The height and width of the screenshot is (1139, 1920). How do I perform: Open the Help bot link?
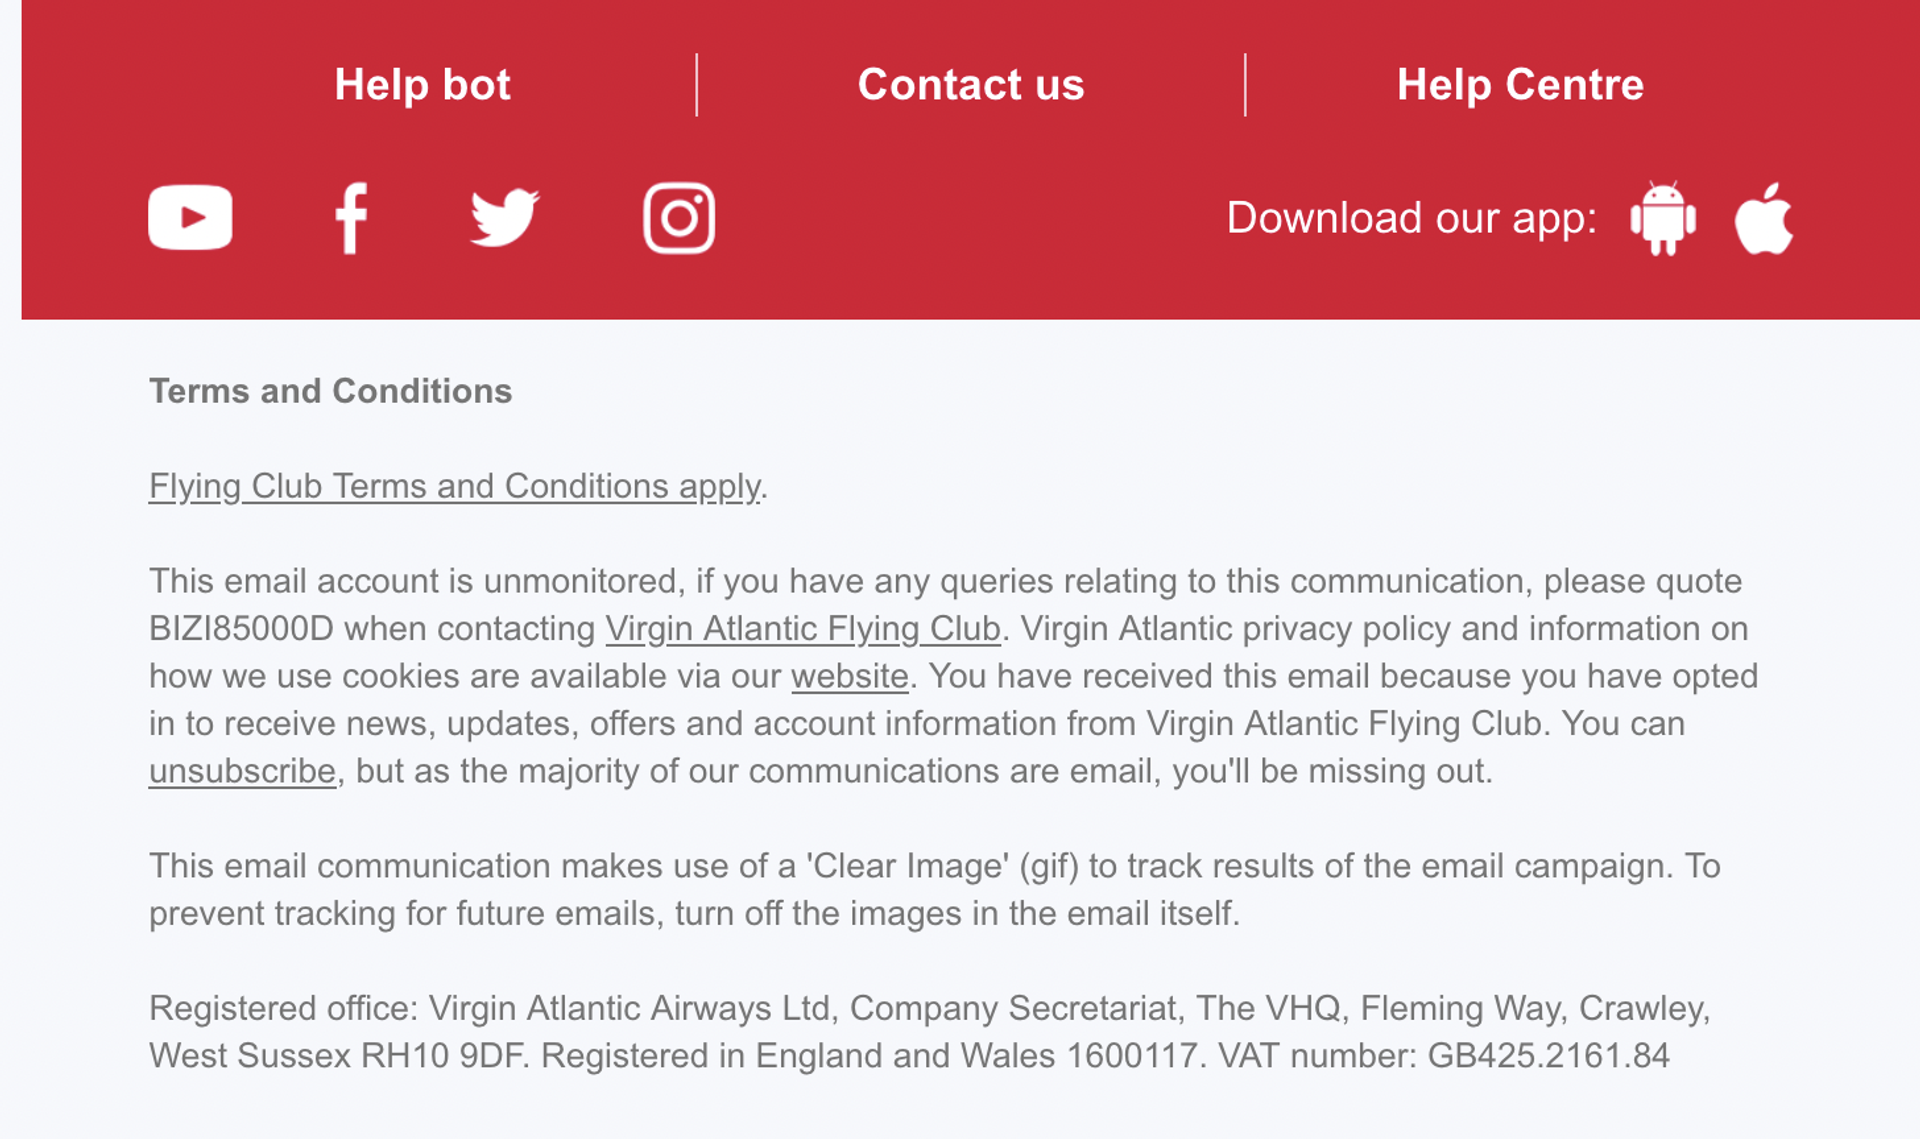tap(422, 85)
